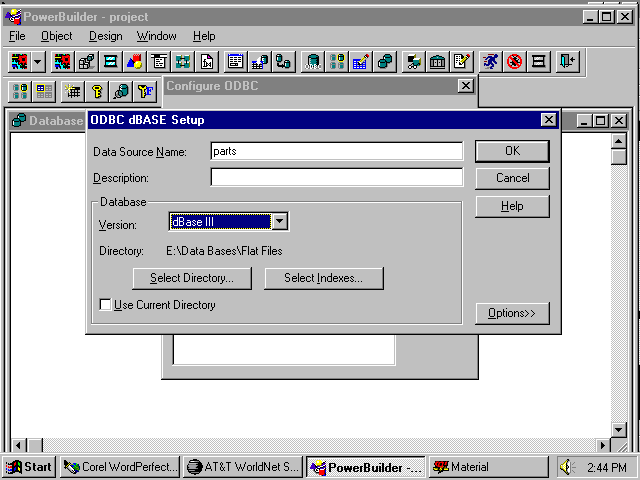Click the second colorful application icon

pyautogui.click(x=62, y=62)
